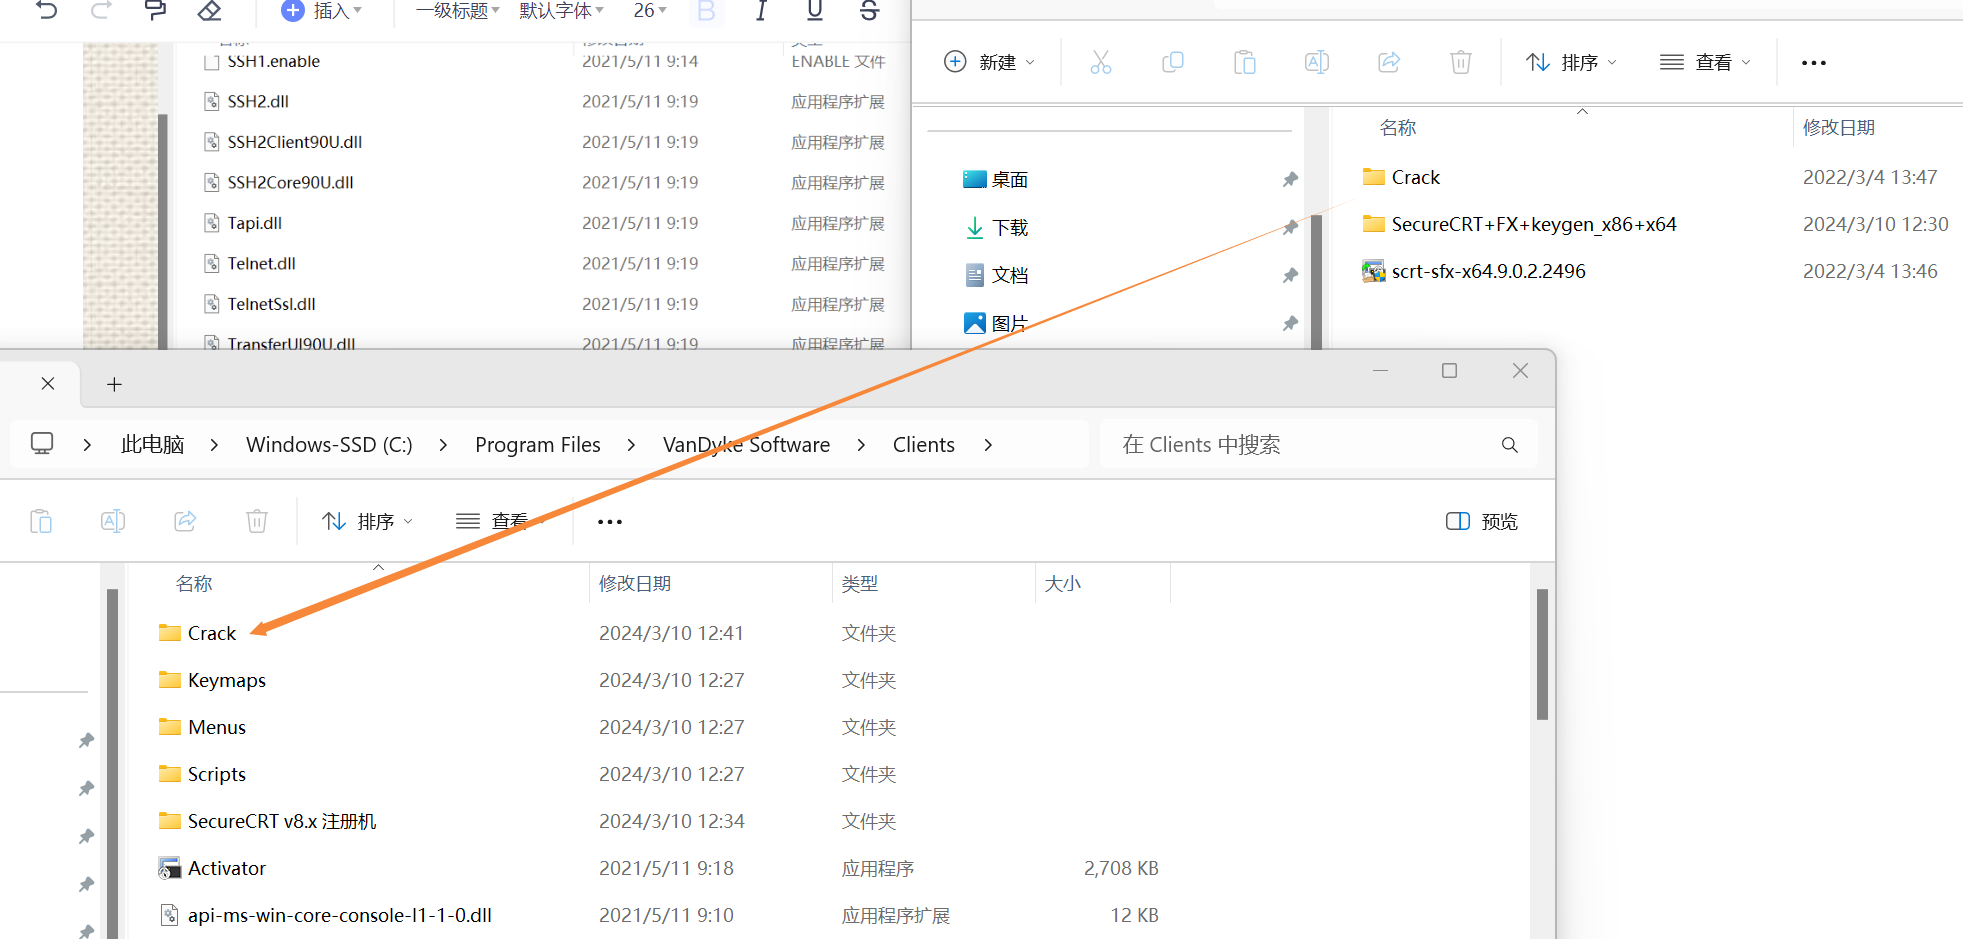
Task: Click 此电脑 in the breadcrumb path
Action: pyautogui.click(x=152, y=445)
